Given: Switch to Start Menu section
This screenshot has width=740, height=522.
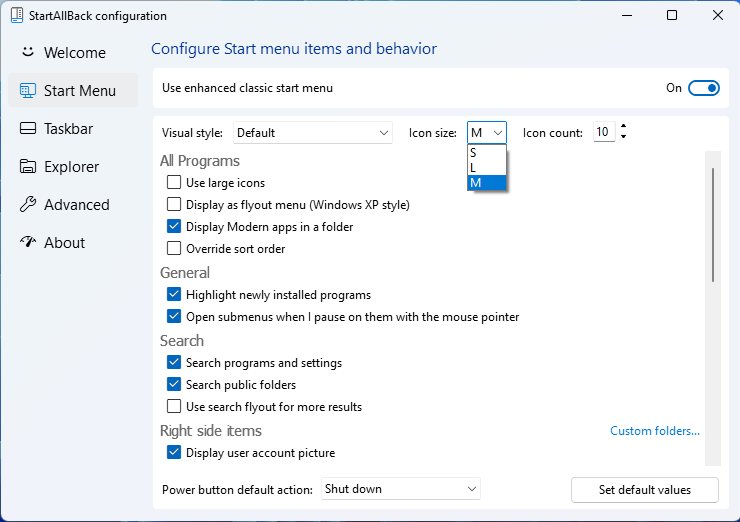Looking at the screenshot, I should [x=73, y=90].
